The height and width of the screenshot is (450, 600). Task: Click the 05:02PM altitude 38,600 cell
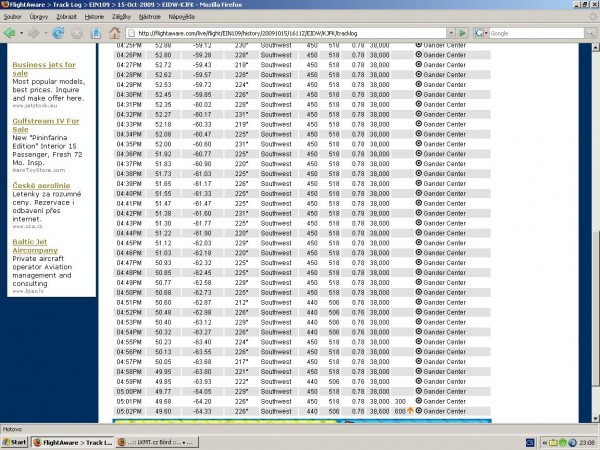click(379, 411)
